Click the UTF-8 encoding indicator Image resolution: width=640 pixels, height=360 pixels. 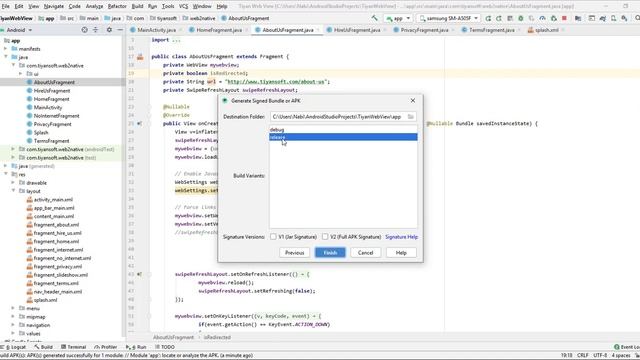[600, 356]
